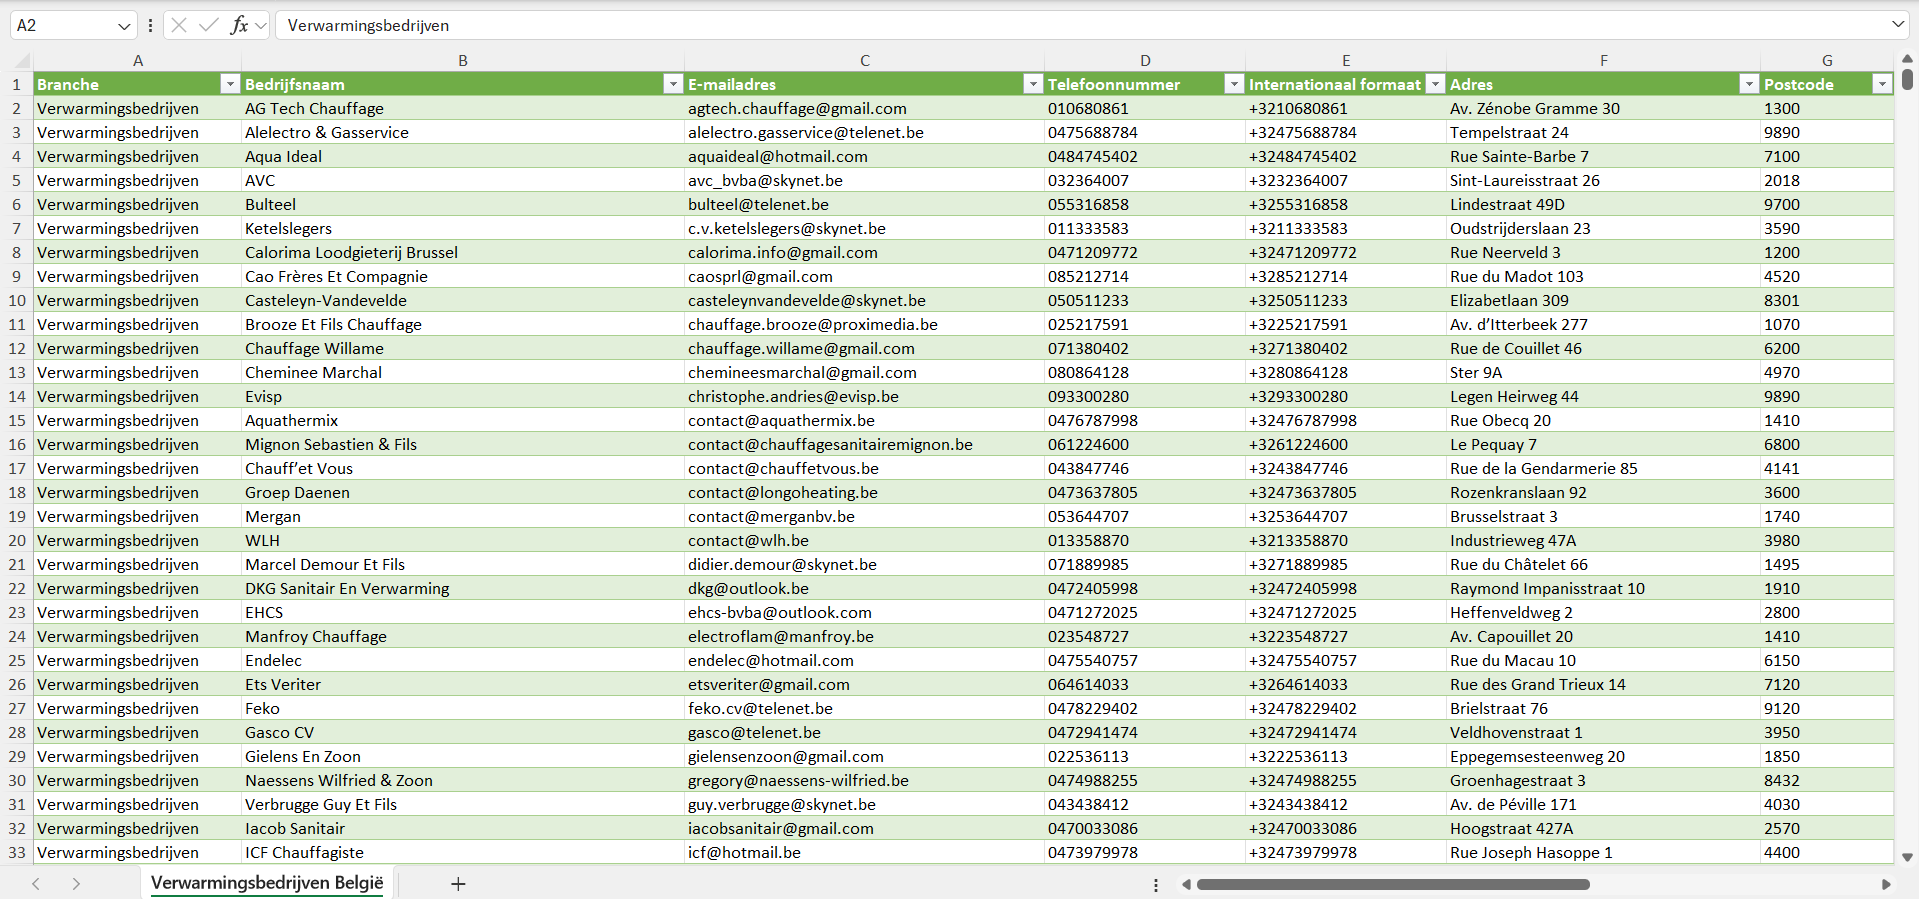Open the Bedrijfsnaam filter dropdown
Viewport: 1919px width, 899px height.
click(673, 84)
